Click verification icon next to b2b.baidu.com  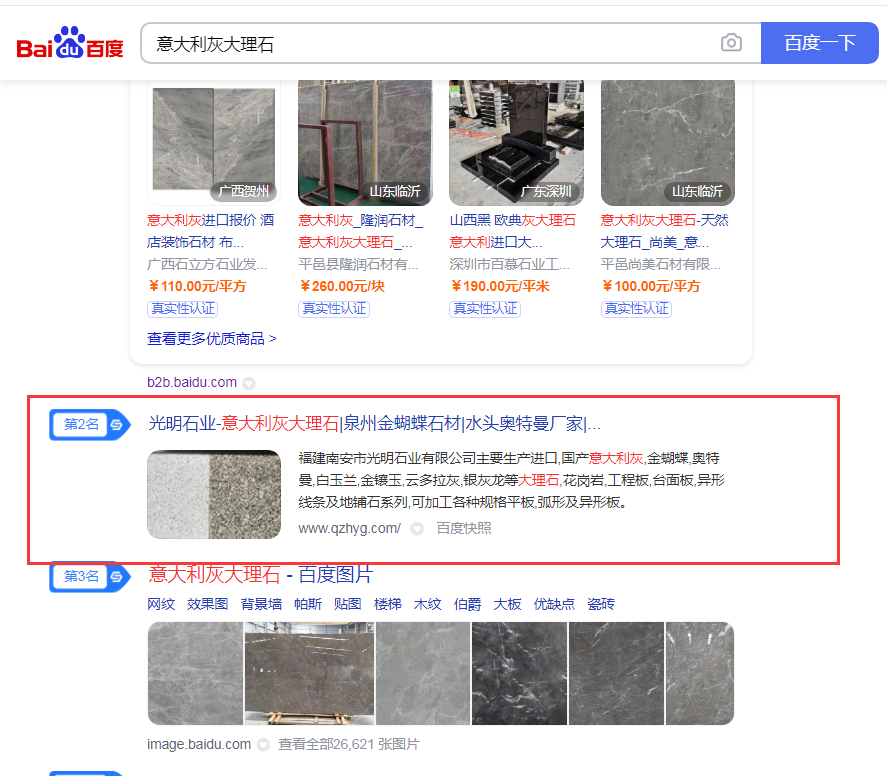249,382
